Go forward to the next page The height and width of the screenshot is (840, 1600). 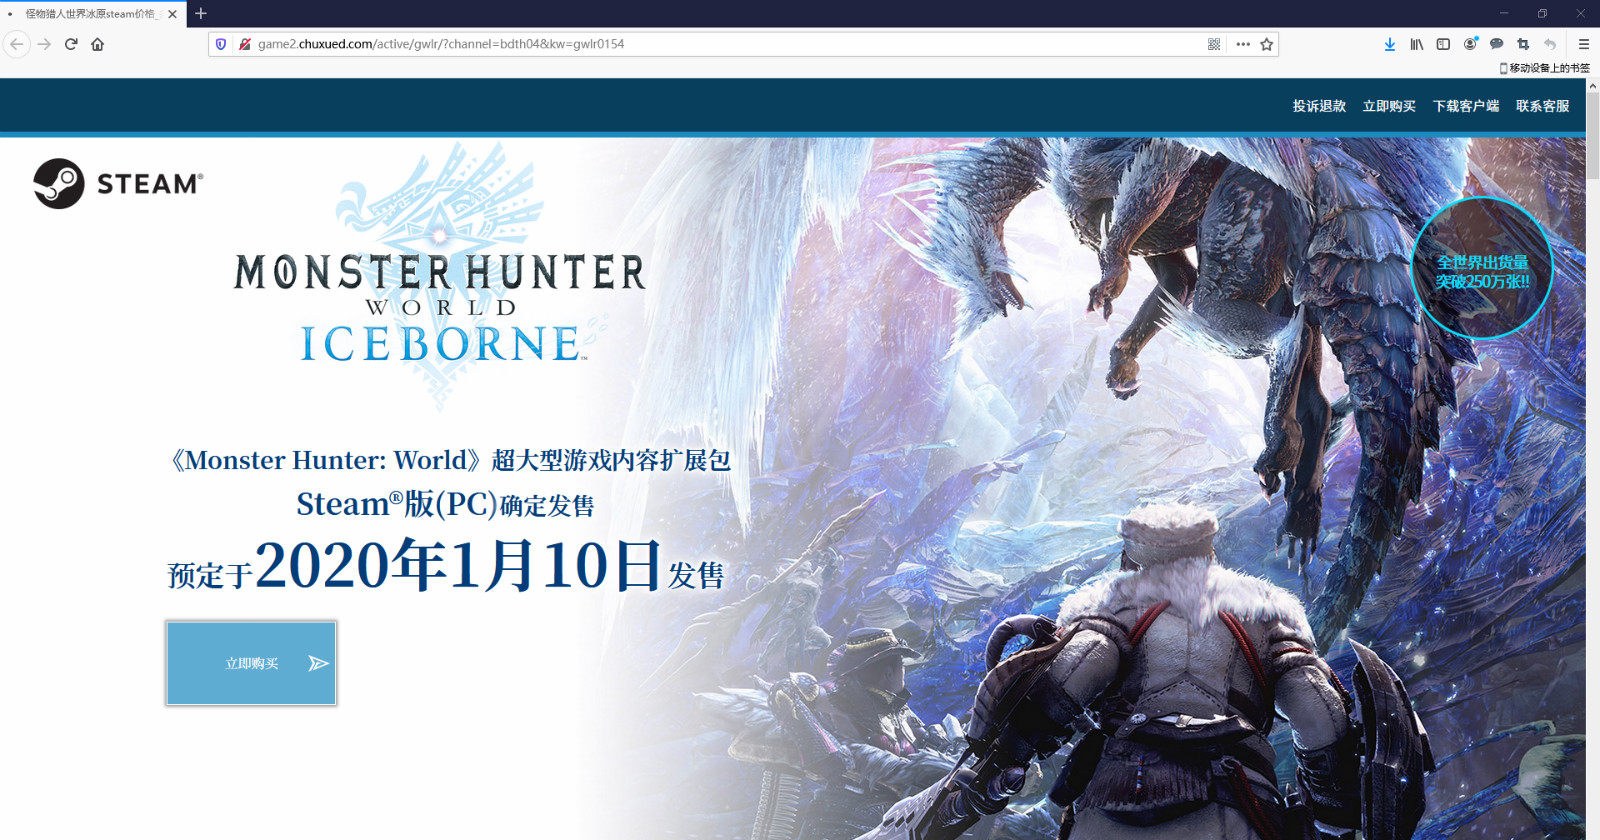(44, 44)
